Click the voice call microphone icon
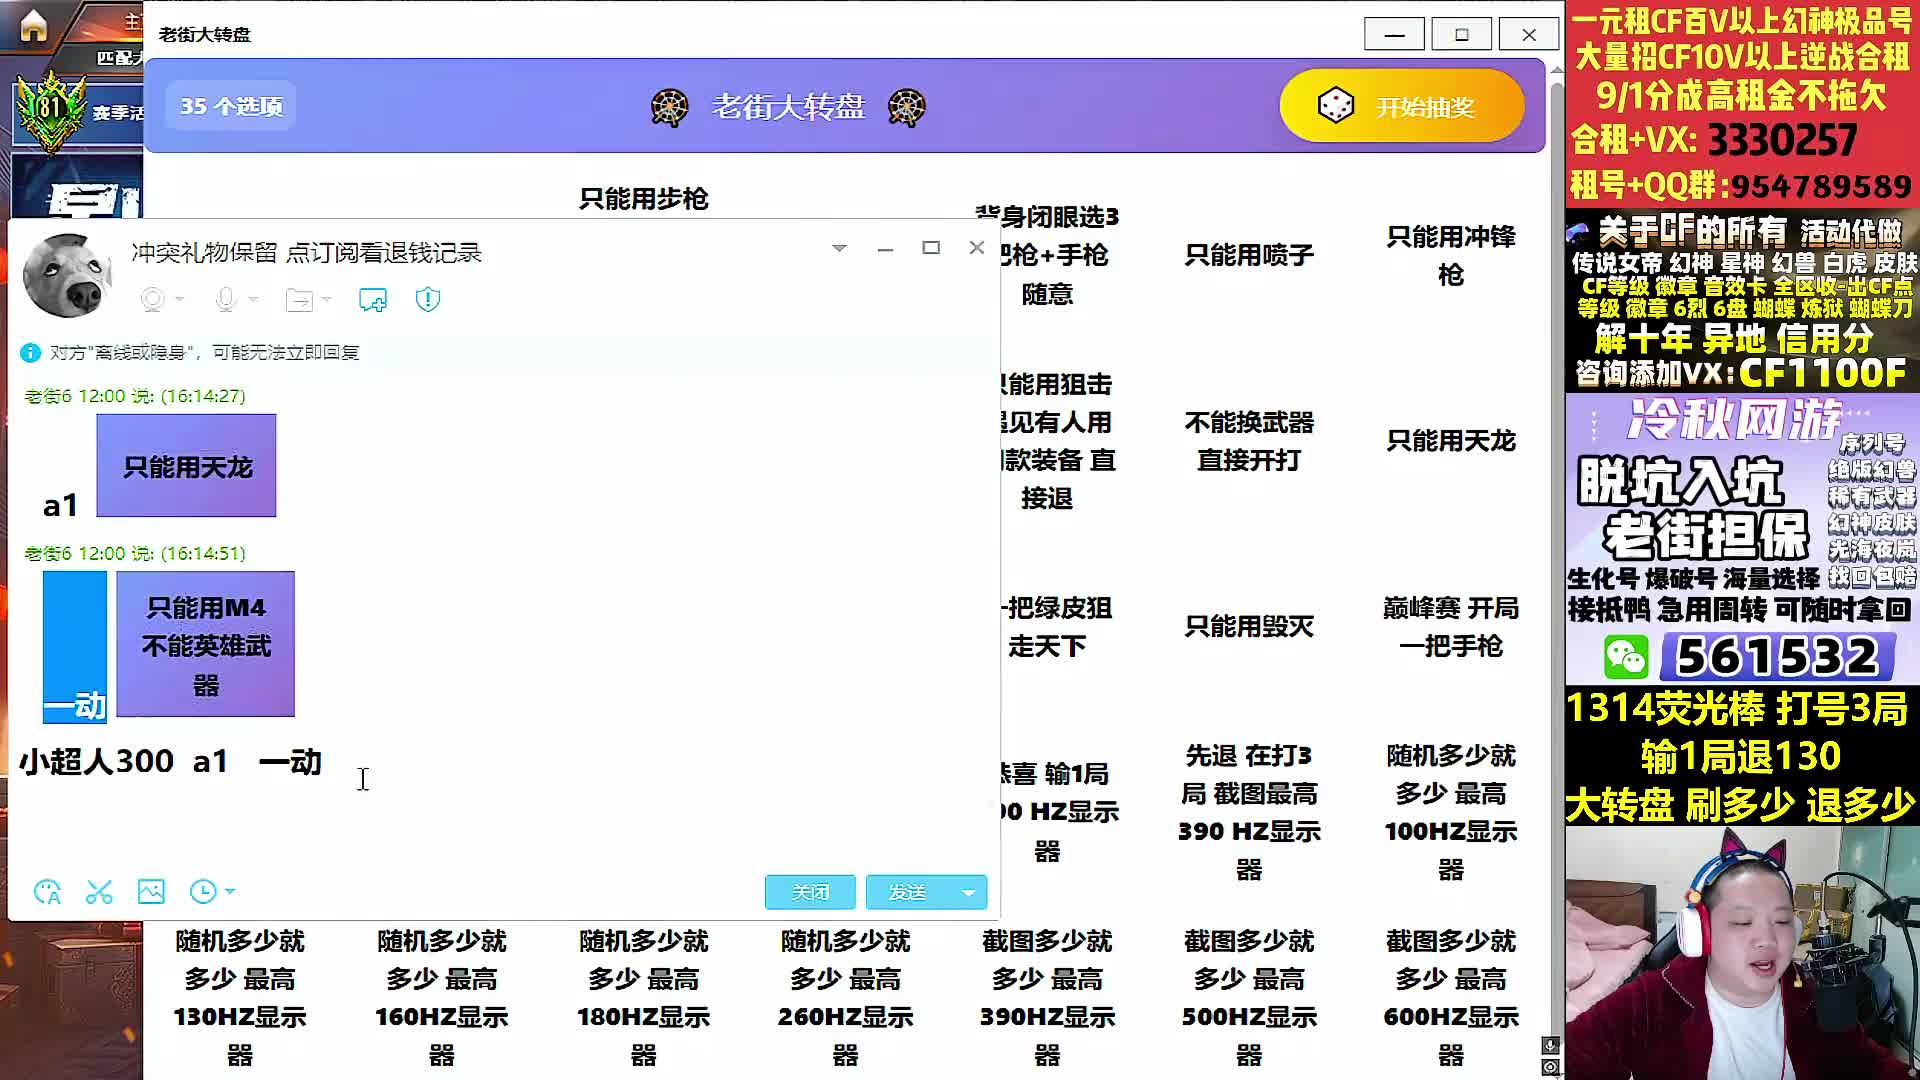This screenshot has width=1920, height=1080. [226, 299]
